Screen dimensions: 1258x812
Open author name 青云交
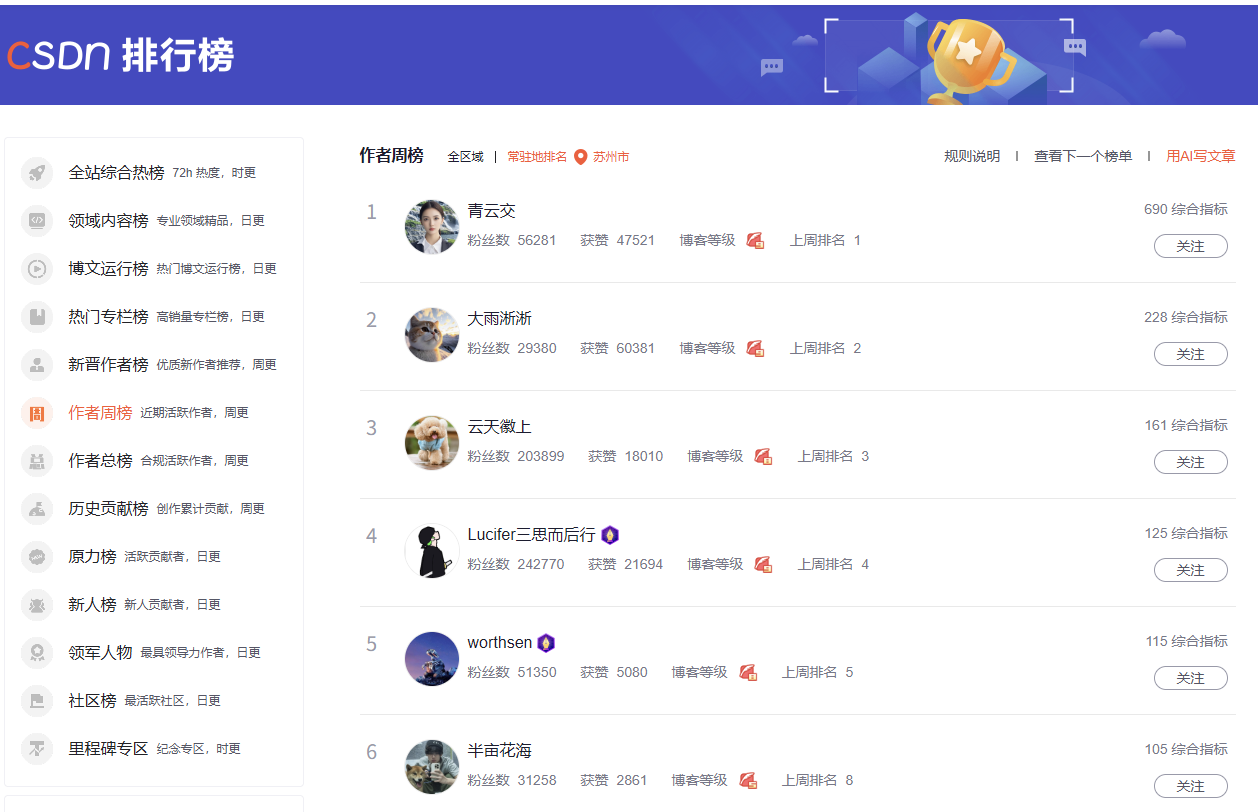(x=492, y=211)
